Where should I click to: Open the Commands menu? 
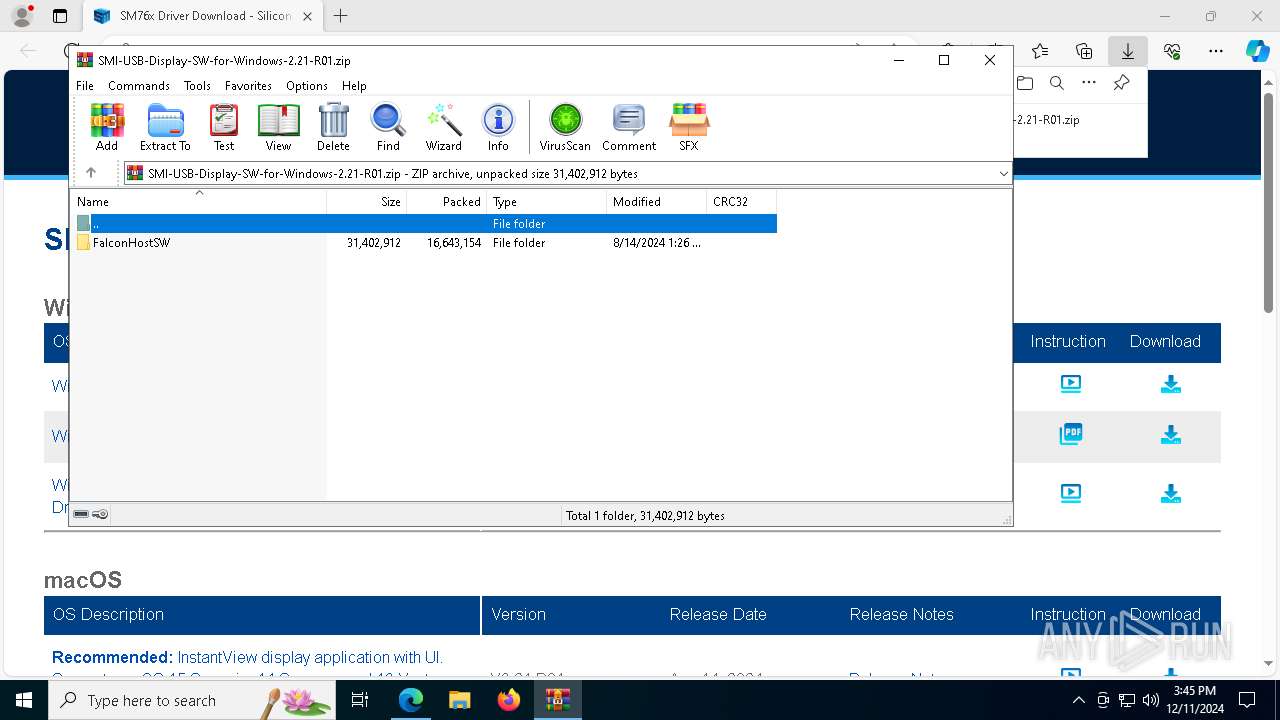coord(139,86)
